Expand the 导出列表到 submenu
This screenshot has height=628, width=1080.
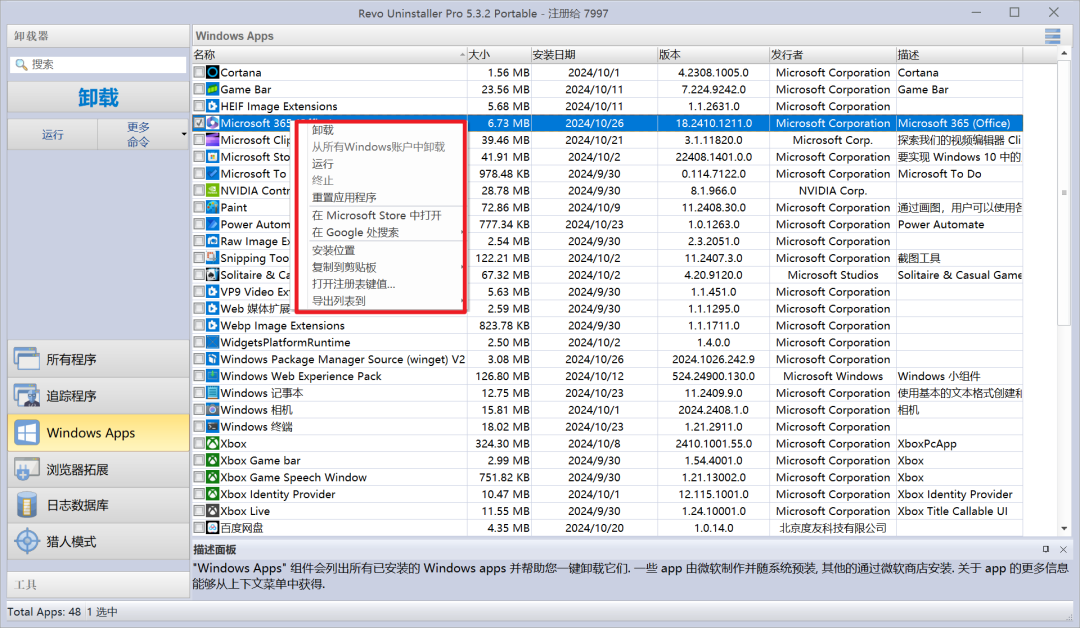tap(461, 301)
